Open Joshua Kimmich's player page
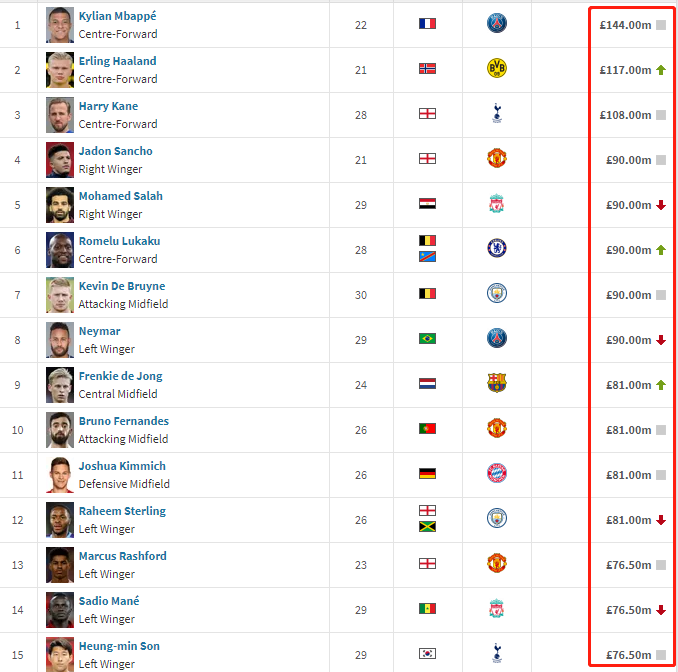The height and width of the screenshot is (672, 678). (122, 466)
